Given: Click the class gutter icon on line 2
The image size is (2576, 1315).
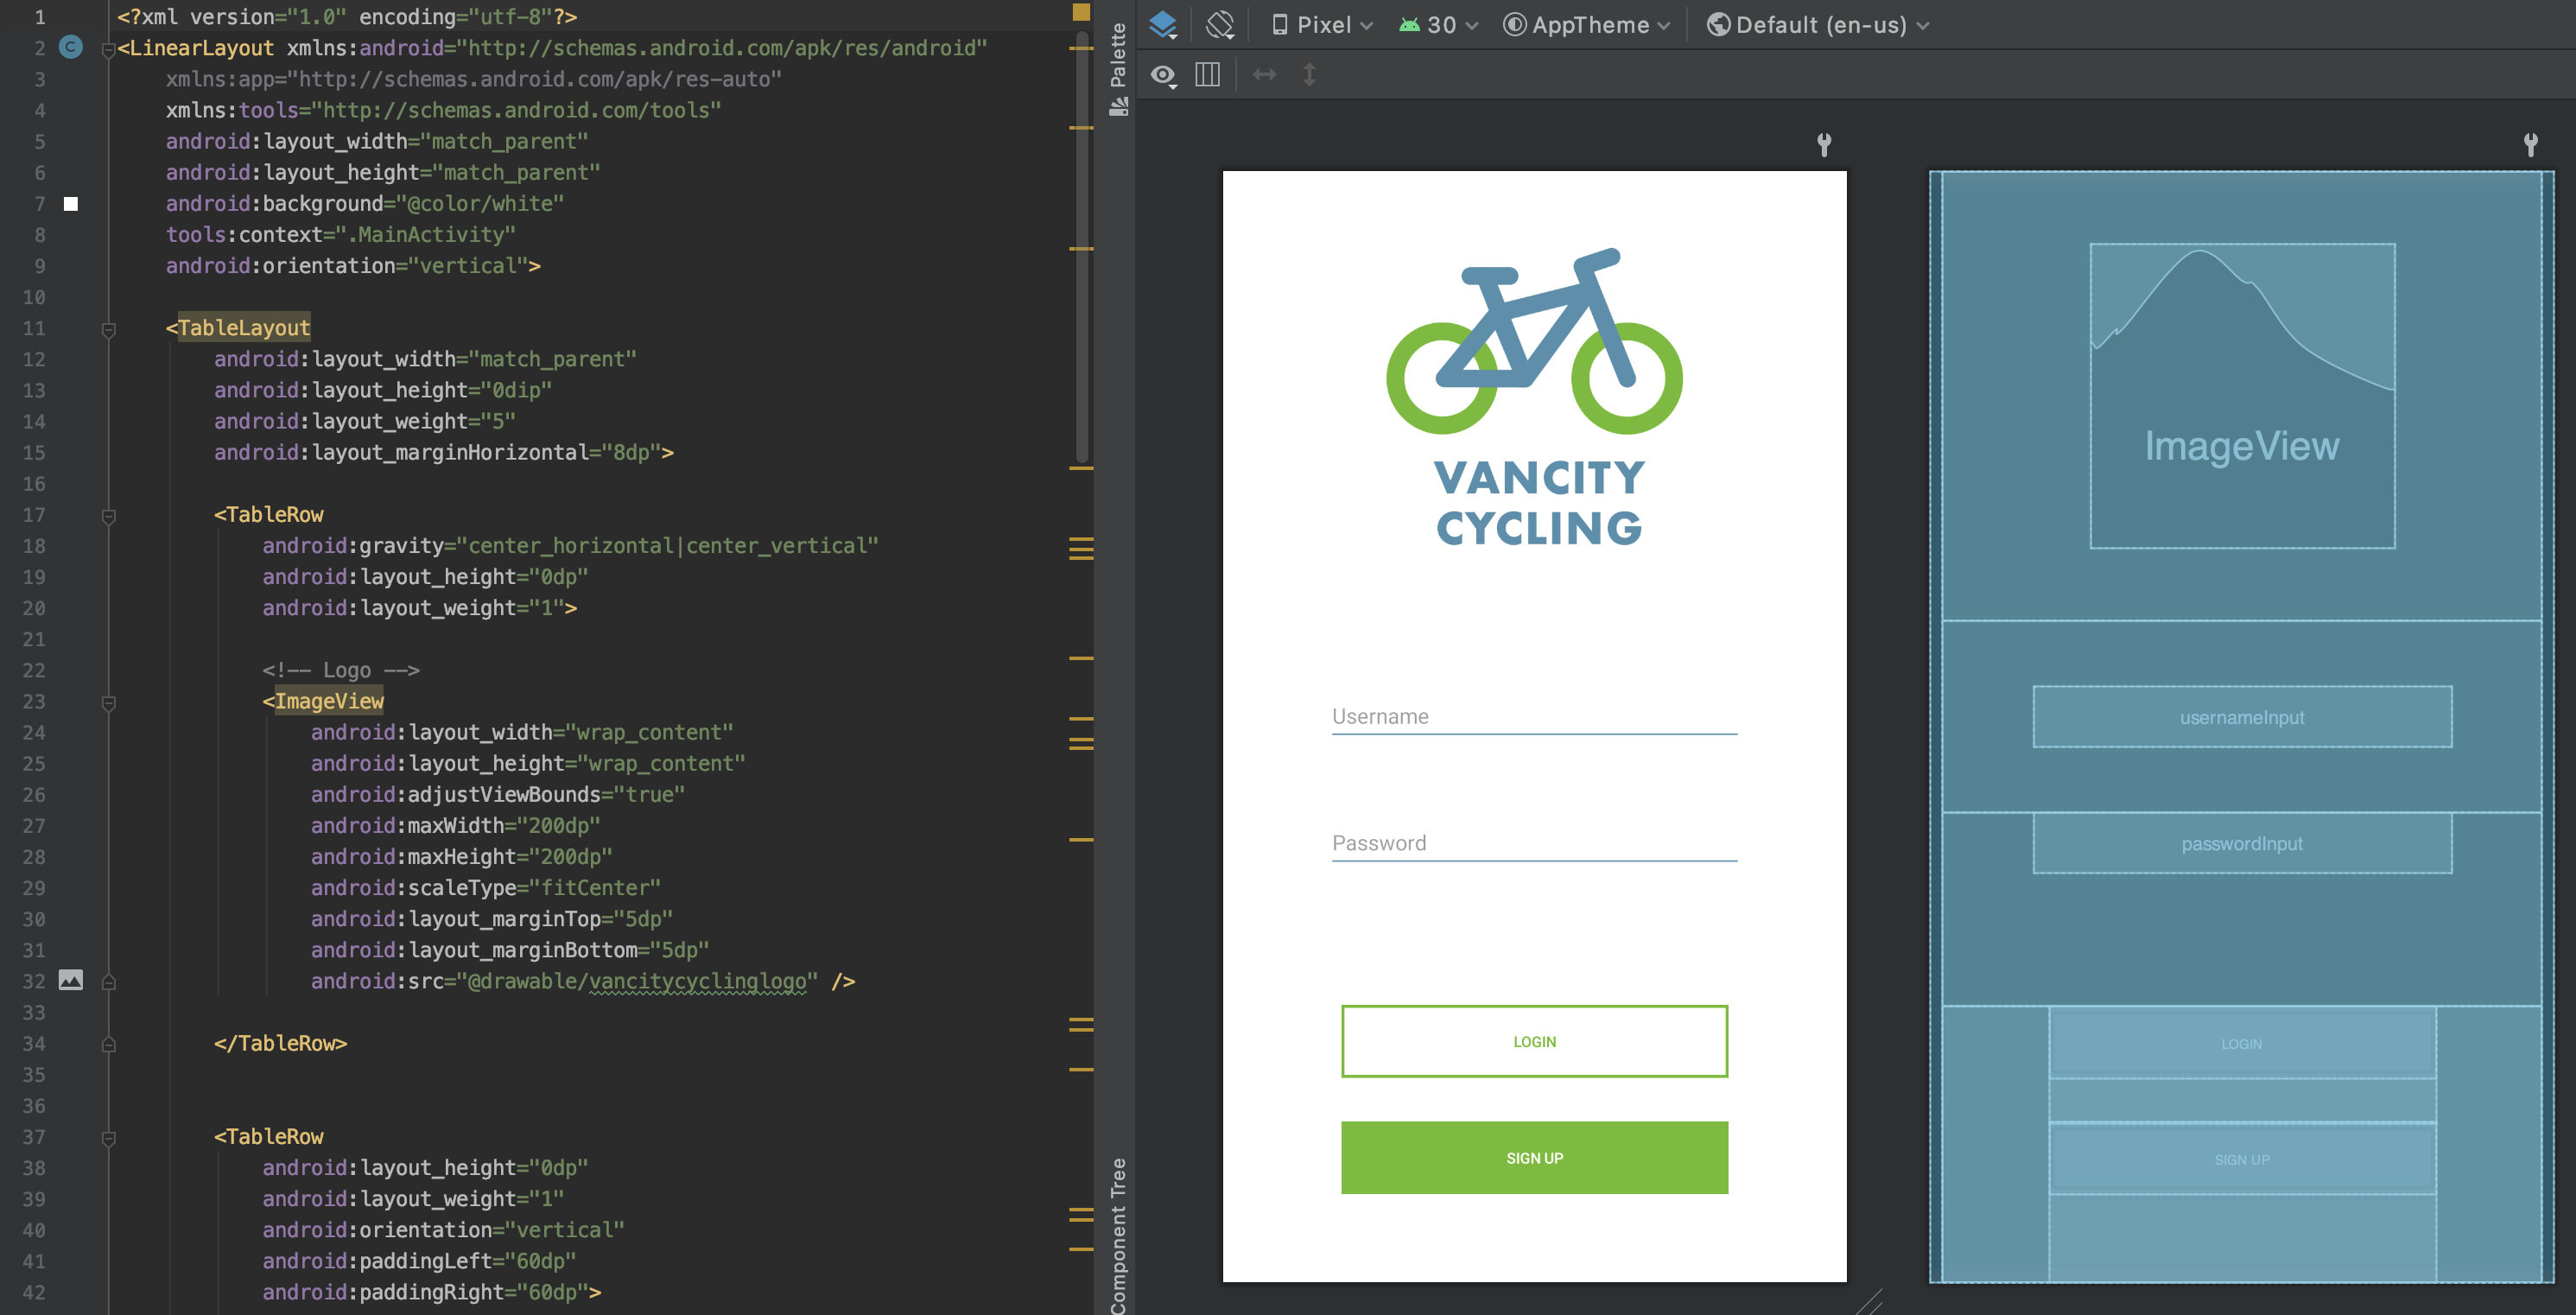Looking at the screenshot, I should 70,47.
